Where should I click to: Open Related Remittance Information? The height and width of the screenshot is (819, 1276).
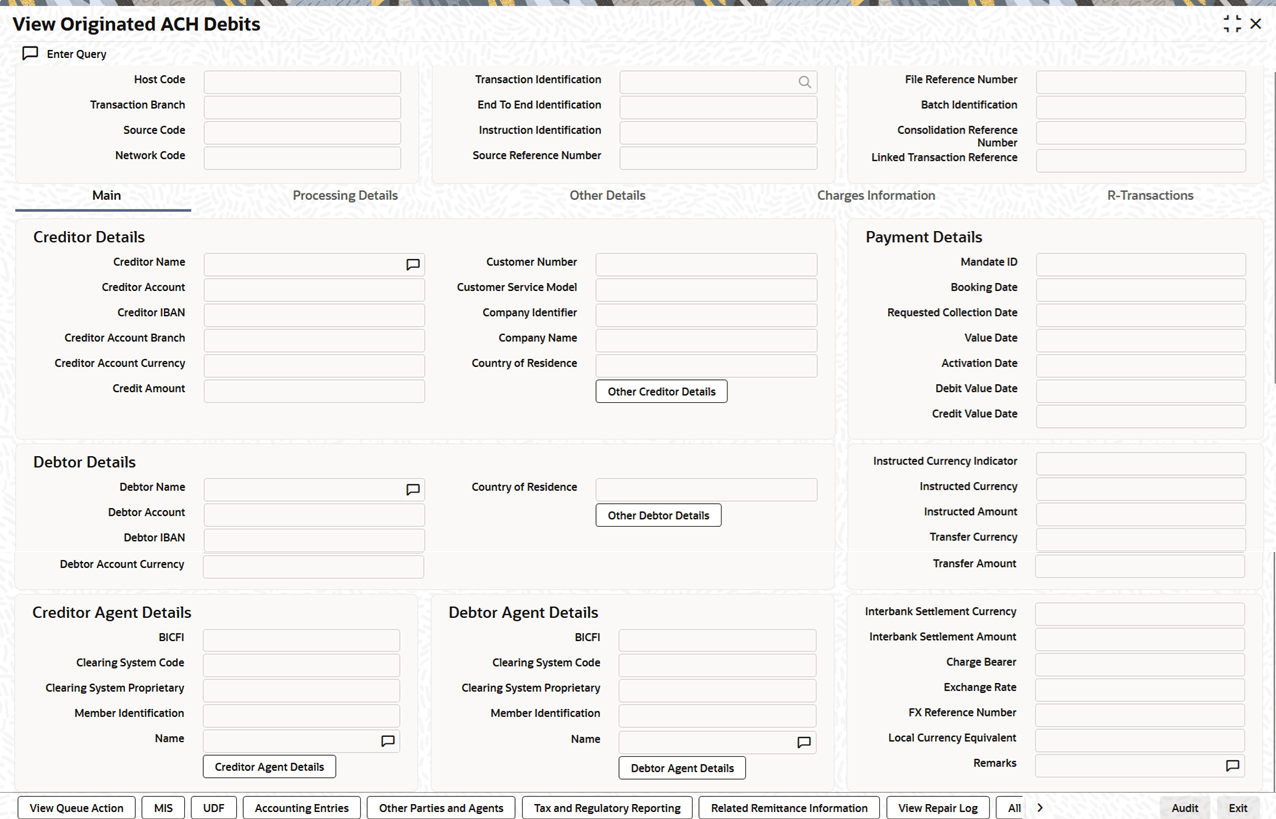click(789, 808)
